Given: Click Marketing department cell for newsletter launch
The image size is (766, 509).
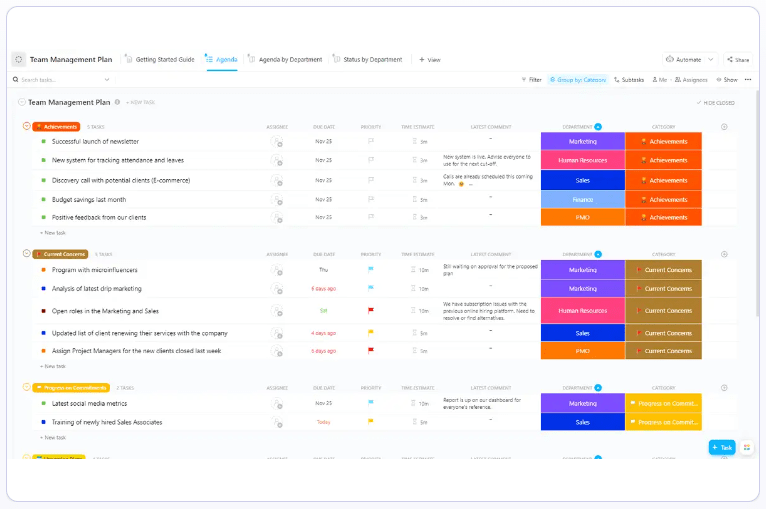Looking at the screenshot, I should [x=583, y=141].
